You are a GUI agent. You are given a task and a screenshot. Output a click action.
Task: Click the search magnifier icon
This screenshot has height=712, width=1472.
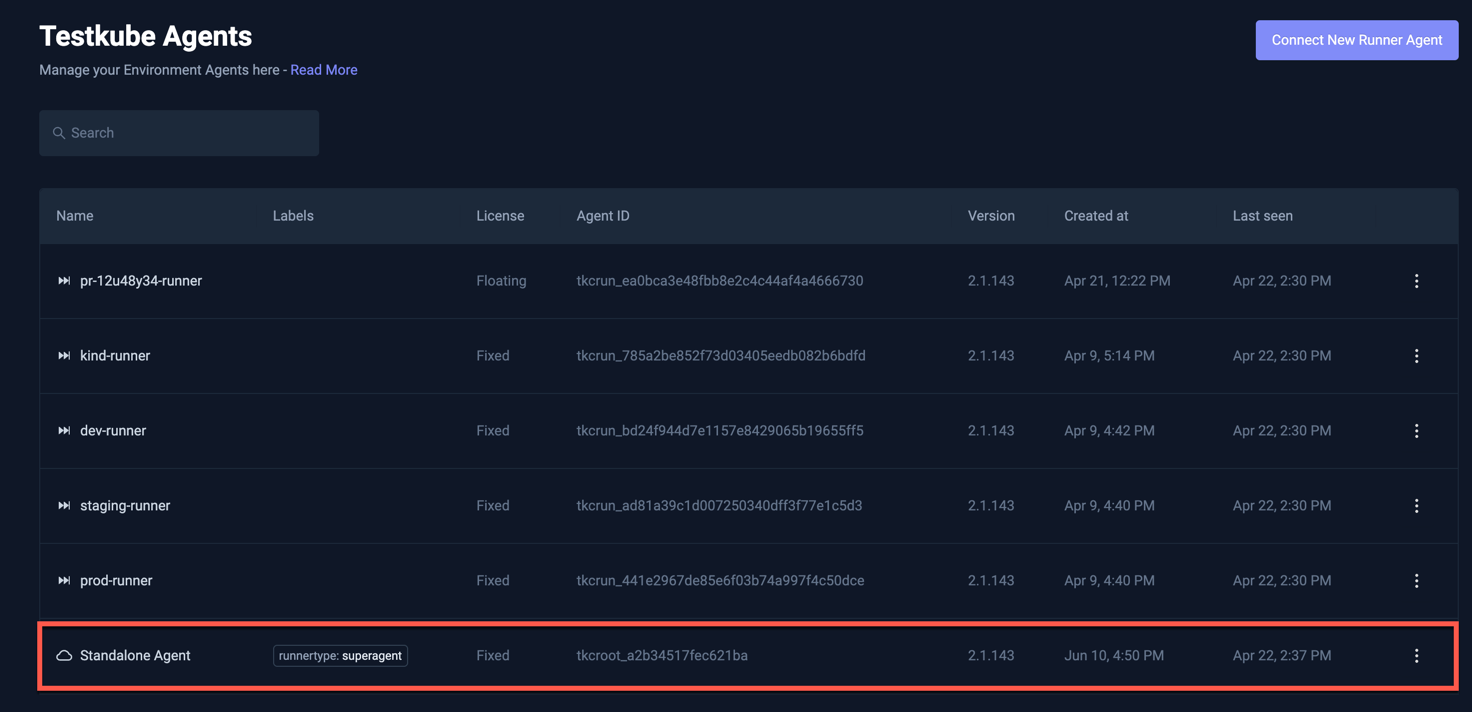tap(59, 133)
